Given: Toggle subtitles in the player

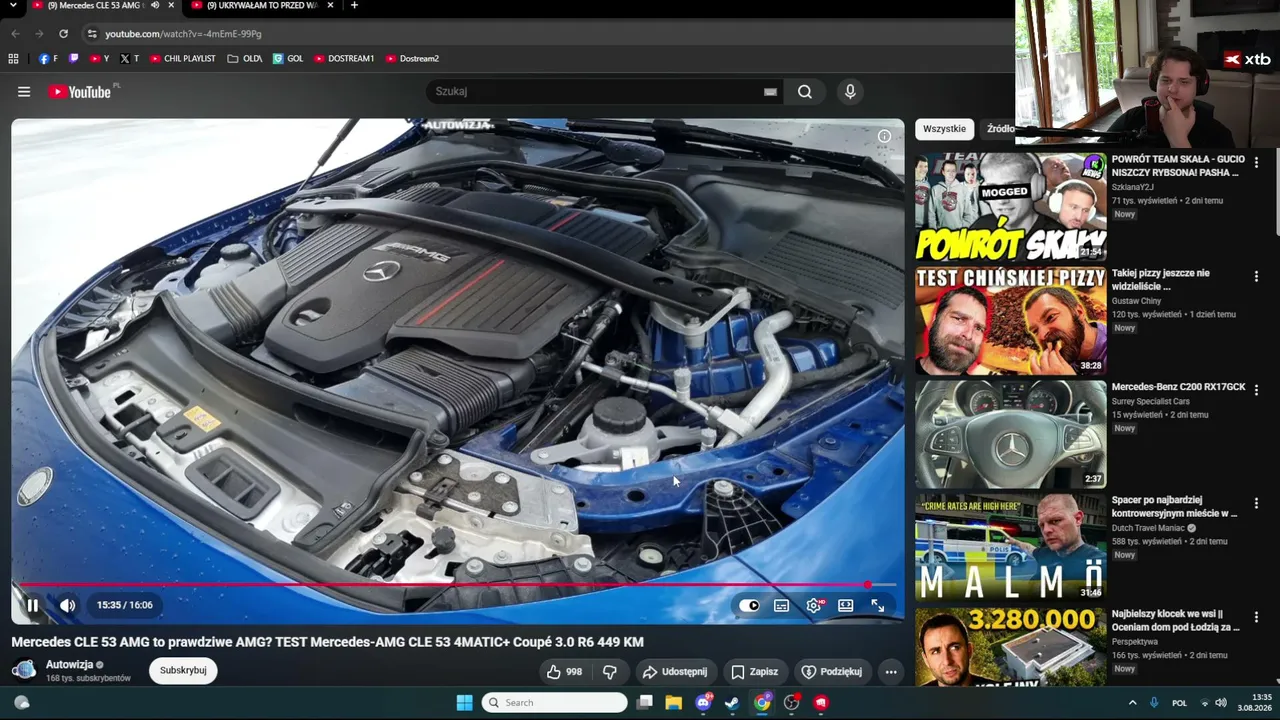Looking at the screenshot, I should click(x=782, y=605).
